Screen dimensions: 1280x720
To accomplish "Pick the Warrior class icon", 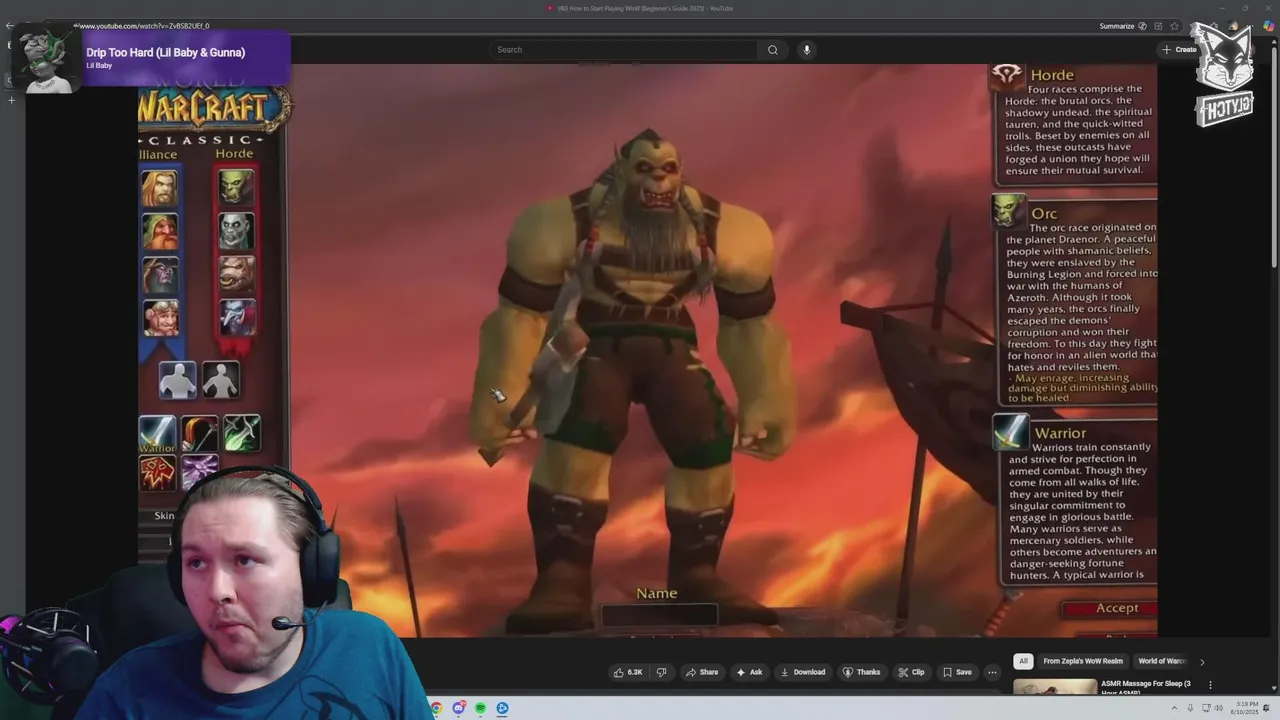I will tap(157, 434).
